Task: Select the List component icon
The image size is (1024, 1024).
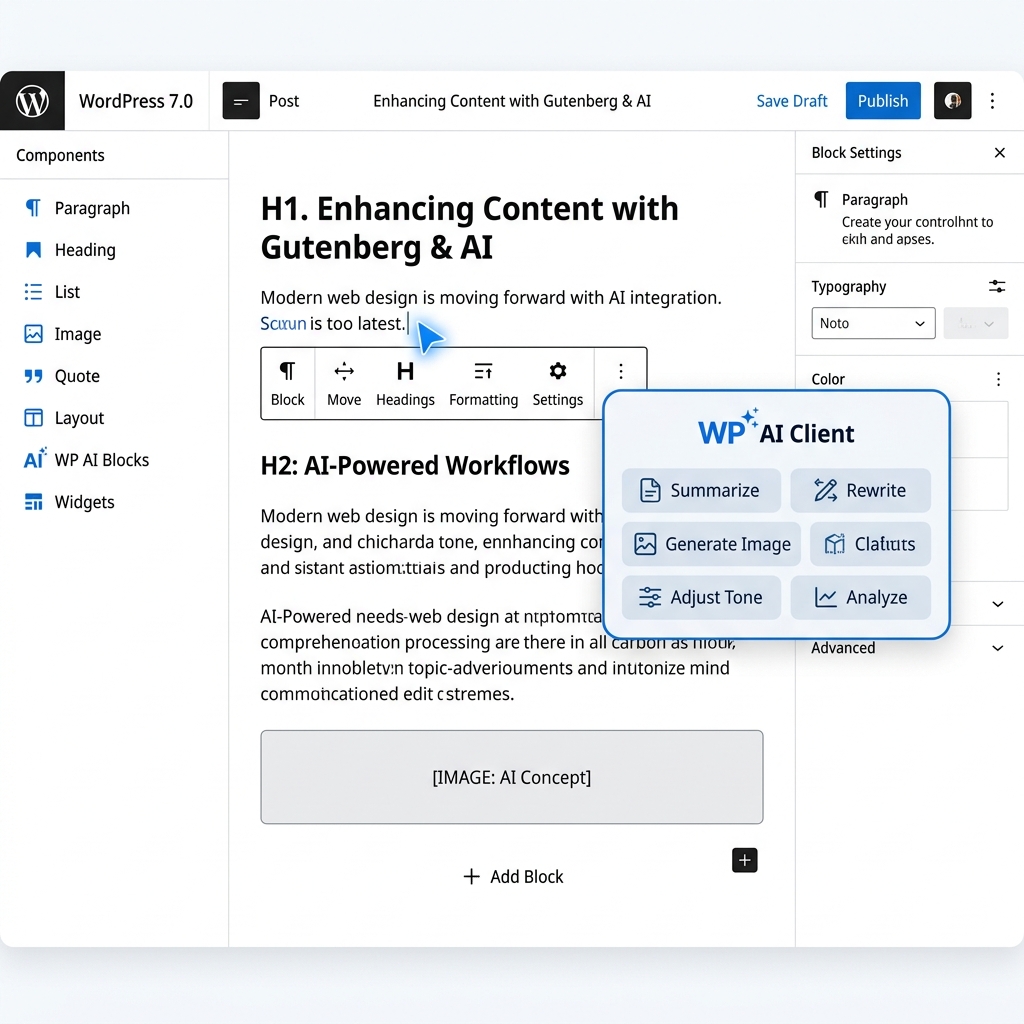Action: 33,292
